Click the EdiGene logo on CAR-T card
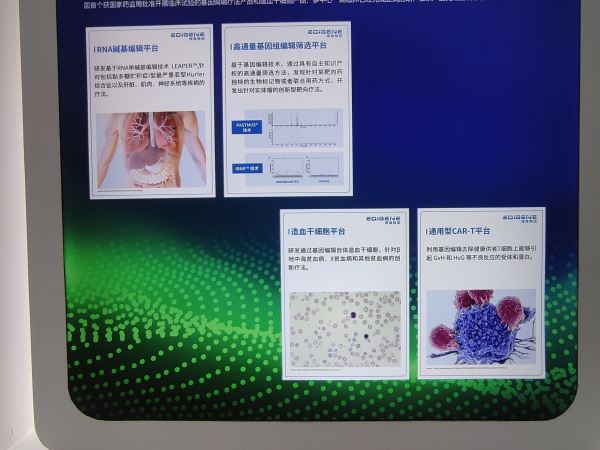This screenshot has width=600, height=450. [519, 218]
